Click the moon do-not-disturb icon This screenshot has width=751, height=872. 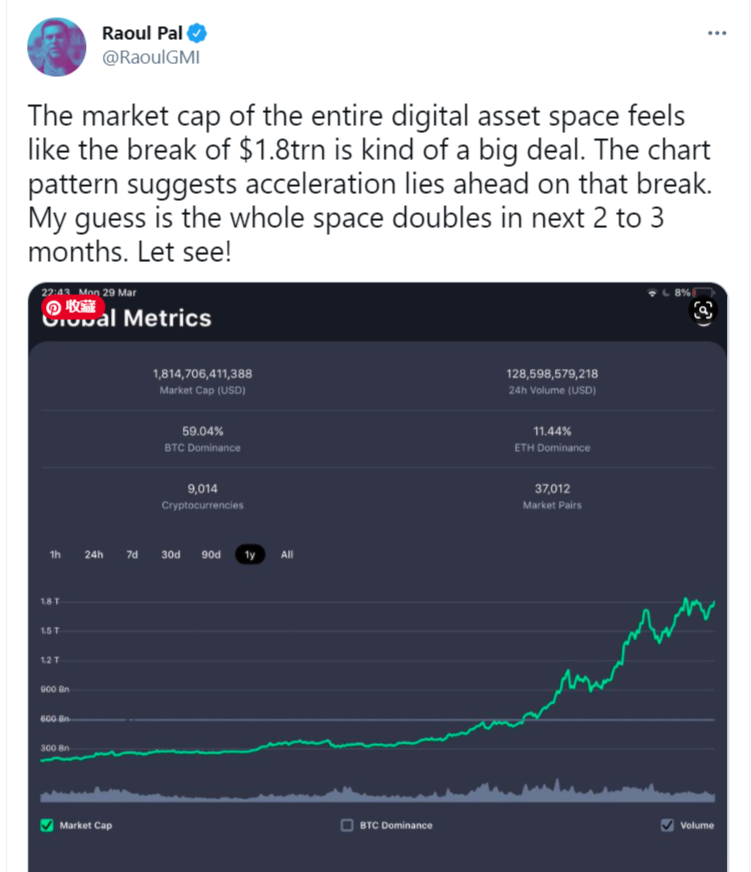point(666,293)
